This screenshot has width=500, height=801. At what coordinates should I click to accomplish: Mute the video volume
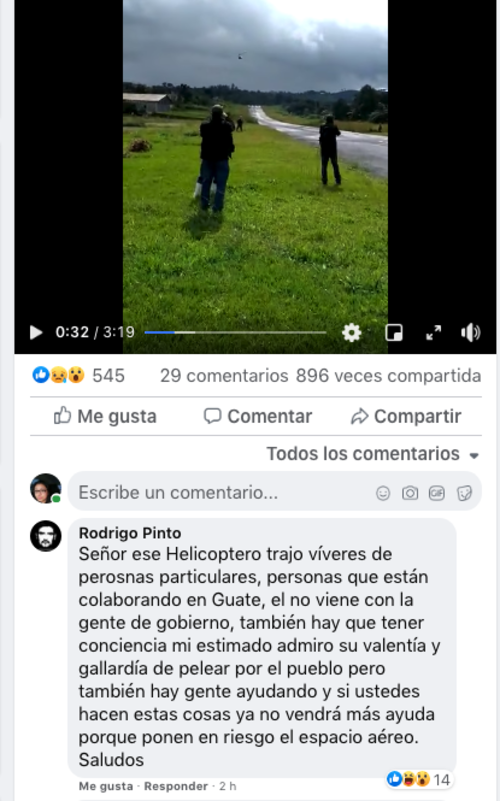click(470, 333)
